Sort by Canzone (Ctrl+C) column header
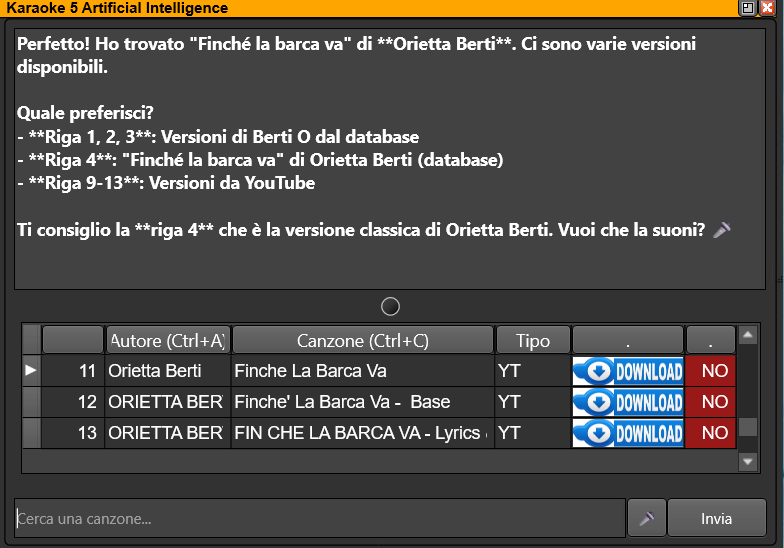The height and width of the screenshot is (548, 784). tap(362, 340)
